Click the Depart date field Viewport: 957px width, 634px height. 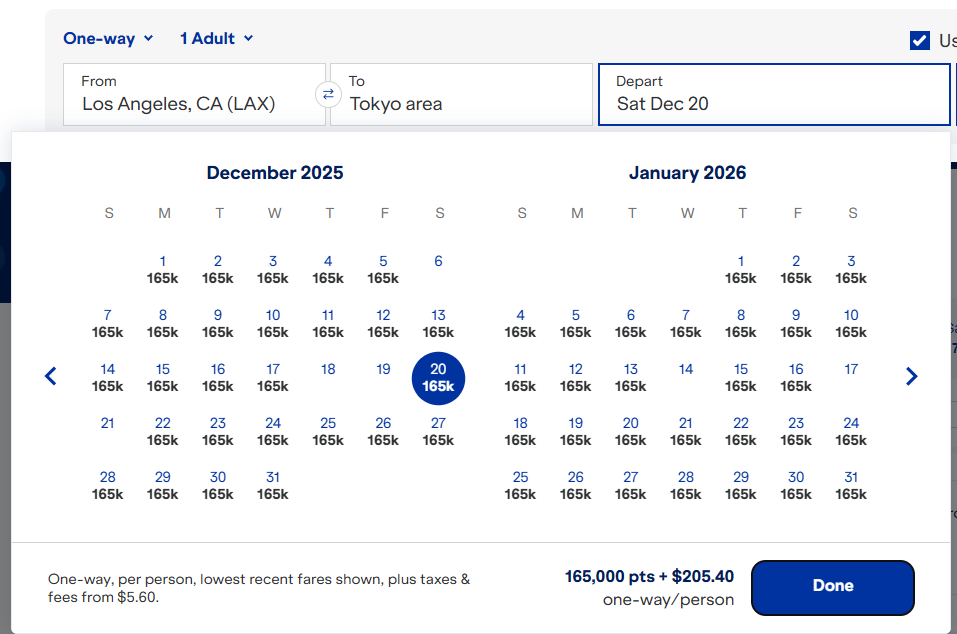click(773, 94)
